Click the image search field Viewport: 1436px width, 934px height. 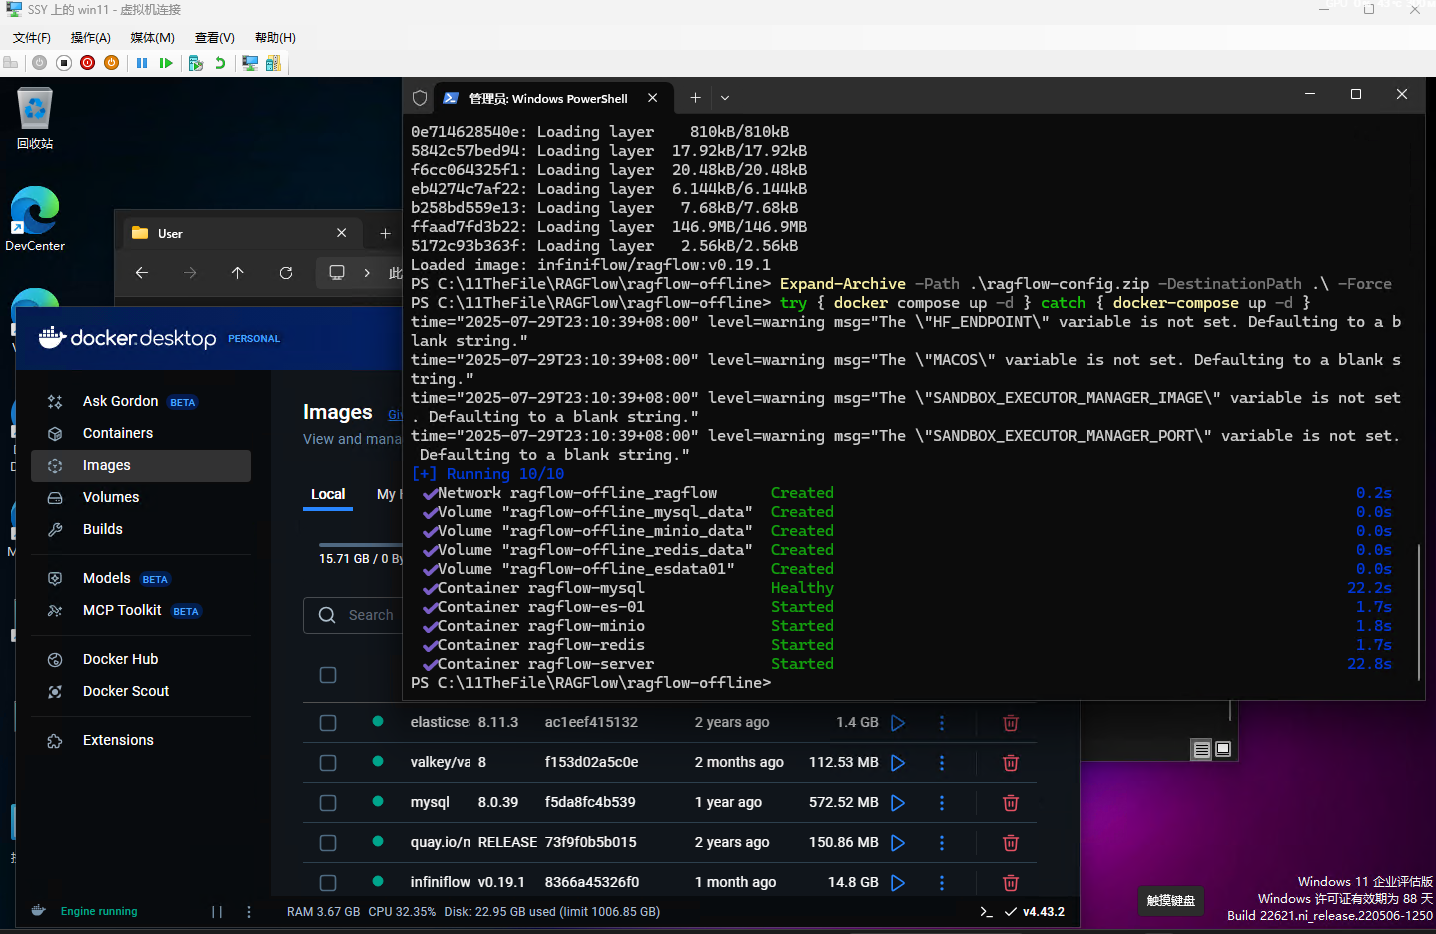click(x=370, y=615)
